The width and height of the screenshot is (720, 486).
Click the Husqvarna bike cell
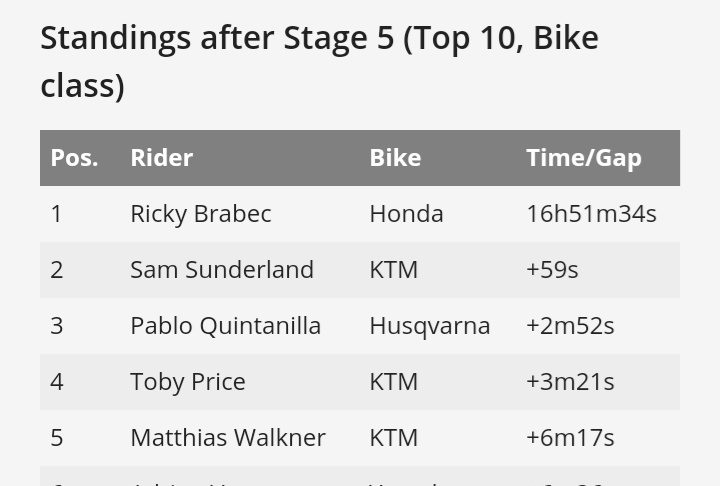(429, 326)
